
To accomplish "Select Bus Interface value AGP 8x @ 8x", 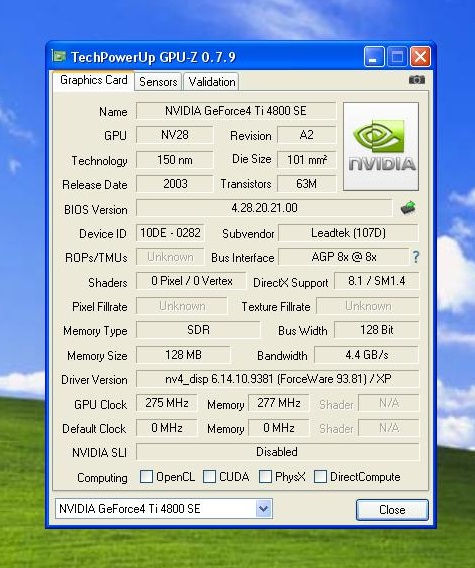I will [x=343, y=257].
